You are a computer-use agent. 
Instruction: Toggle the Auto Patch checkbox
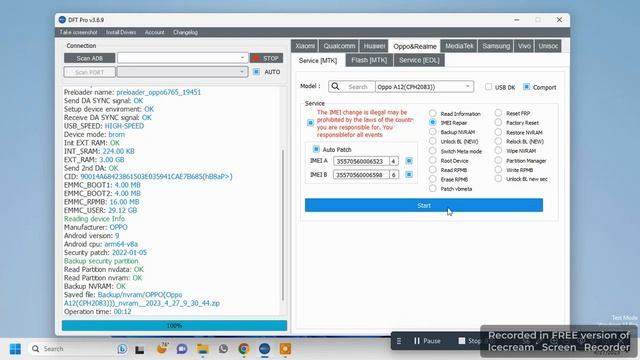click(x=316, y=149)
